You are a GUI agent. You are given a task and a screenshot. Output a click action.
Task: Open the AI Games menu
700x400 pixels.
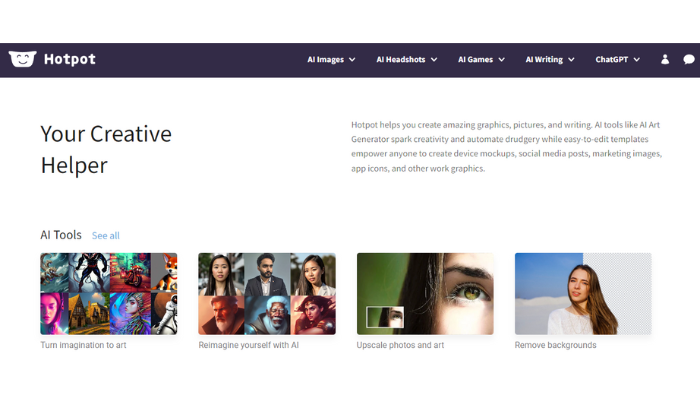[475, 59]
